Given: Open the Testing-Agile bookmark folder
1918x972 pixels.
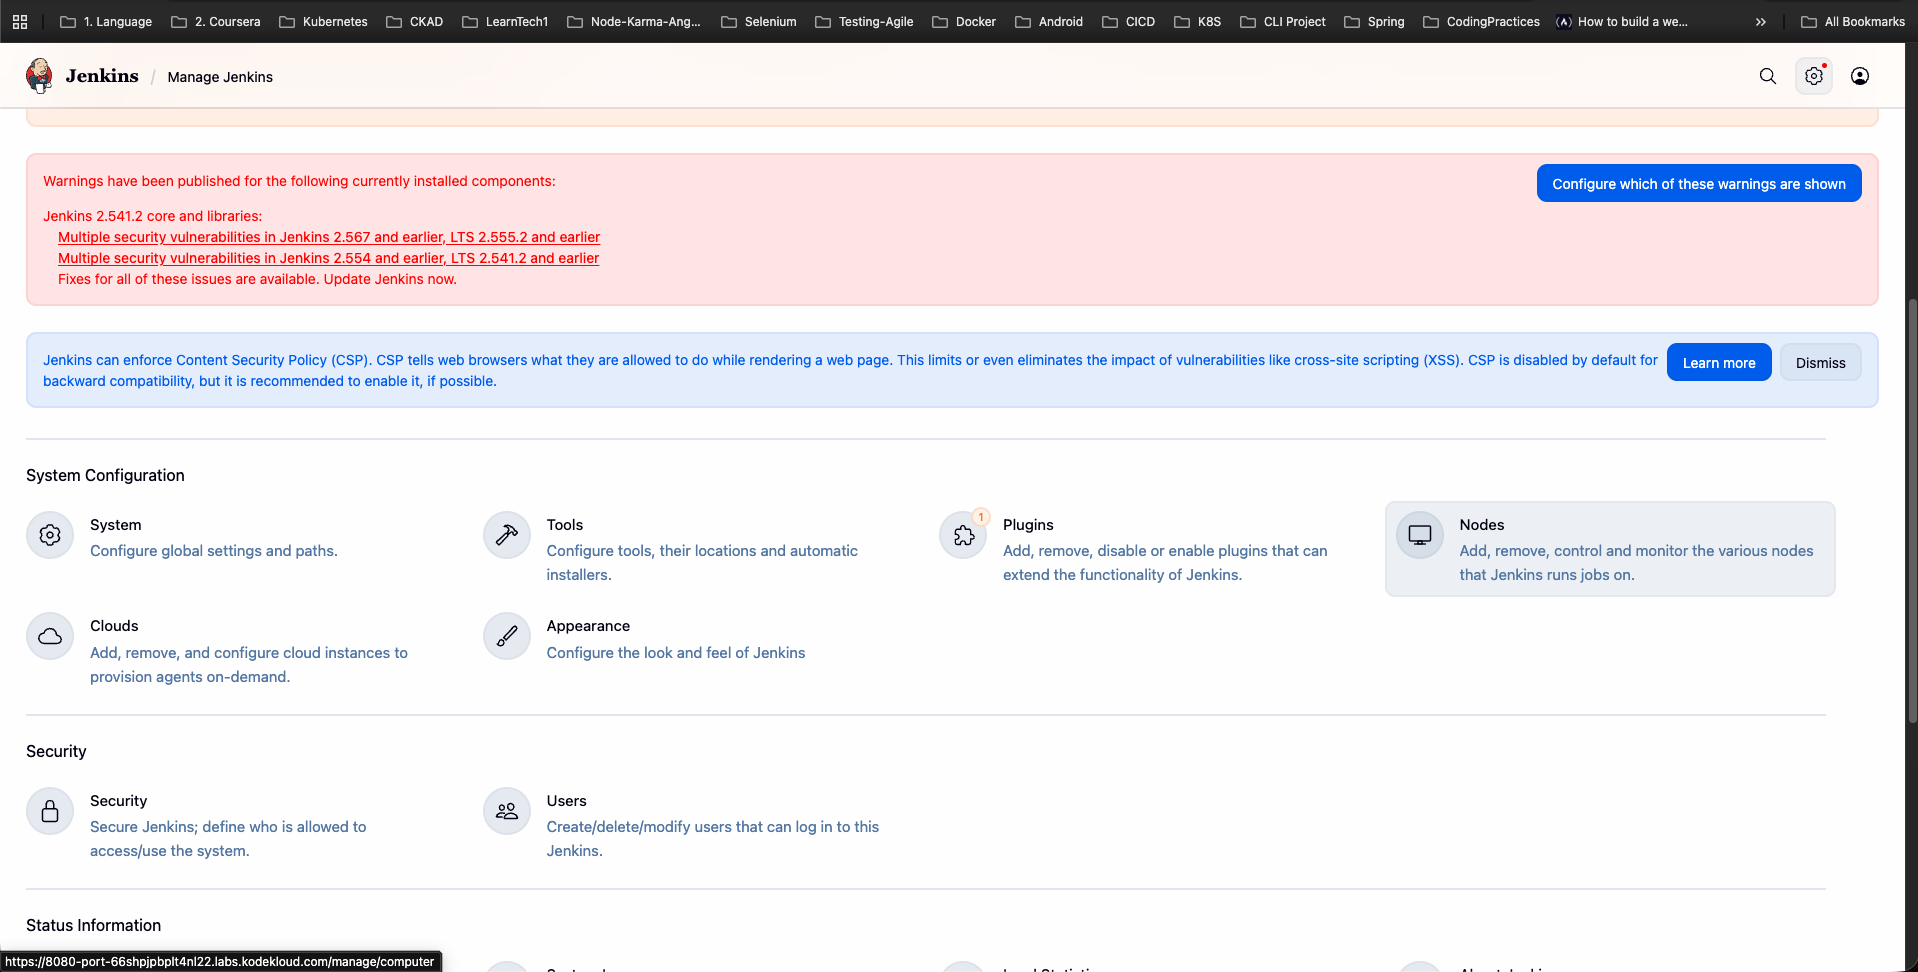Looking at the screenshot, I should (864, 21).
